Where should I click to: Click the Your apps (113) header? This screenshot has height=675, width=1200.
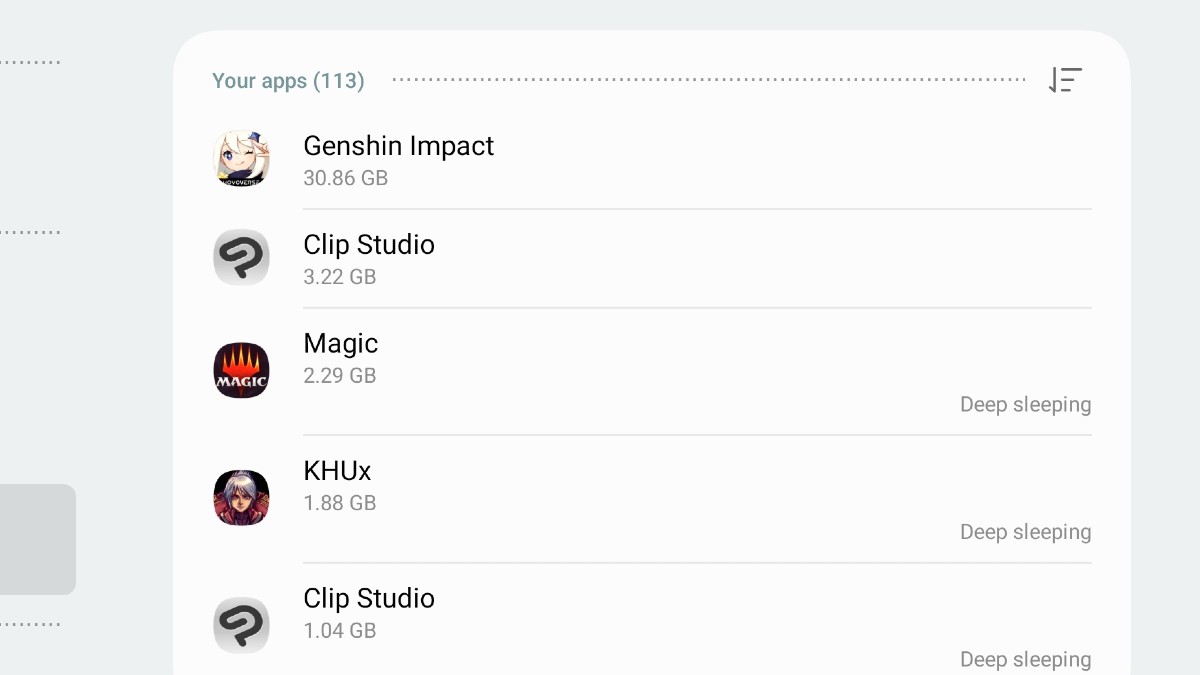point(288,81)
